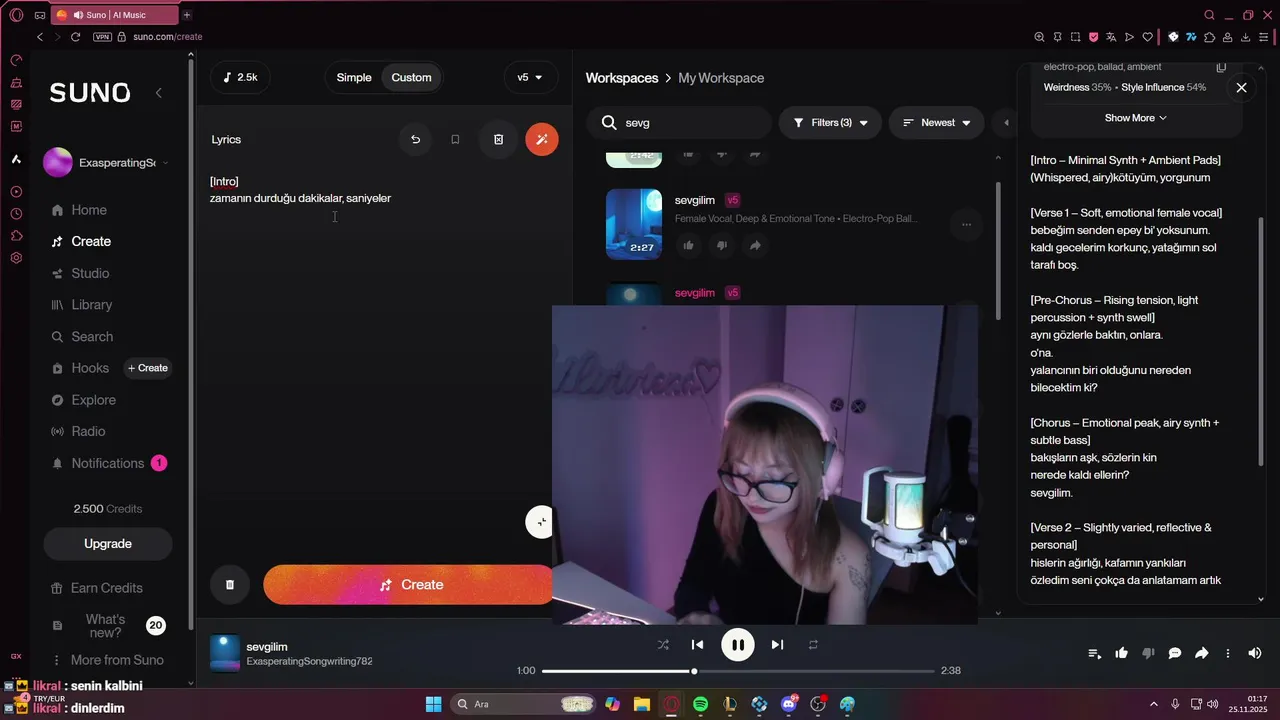Expand the ExasperatingSo account menu

107,162
